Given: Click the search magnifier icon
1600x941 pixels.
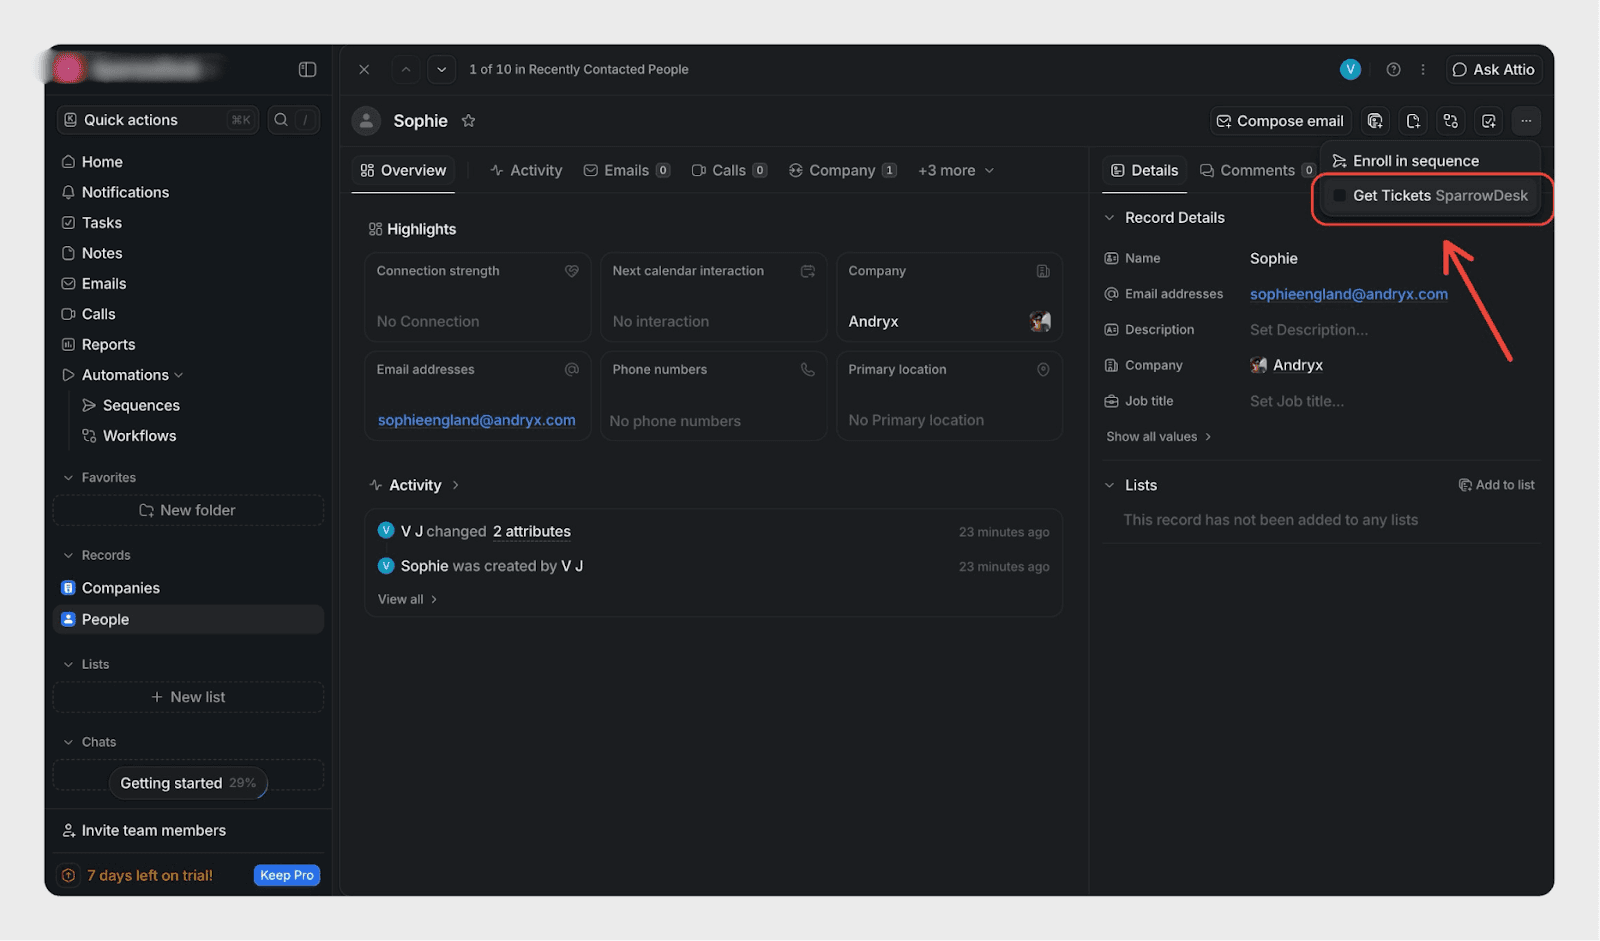Looking at the screenshot, I should [x=281, y=120].
